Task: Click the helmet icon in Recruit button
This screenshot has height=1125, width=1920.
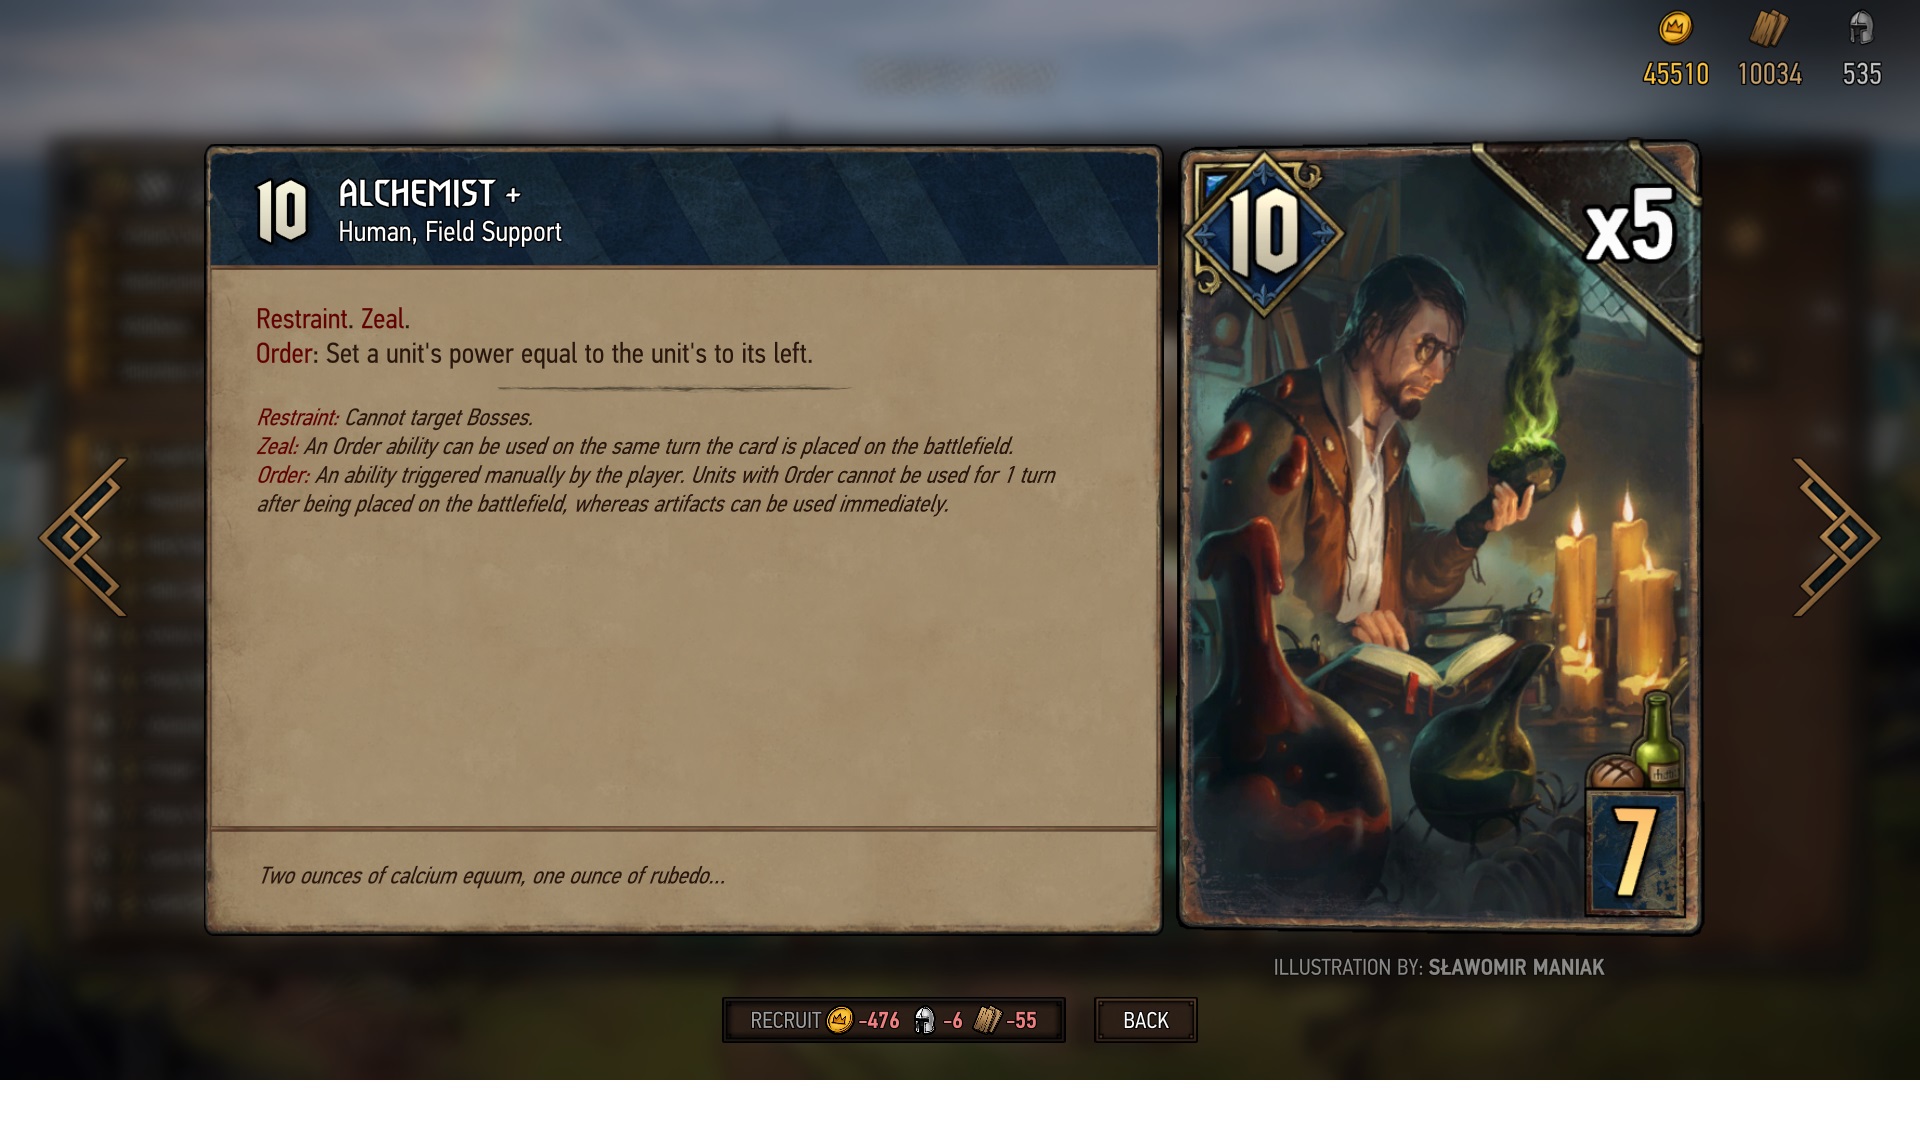Action: 924,1020
